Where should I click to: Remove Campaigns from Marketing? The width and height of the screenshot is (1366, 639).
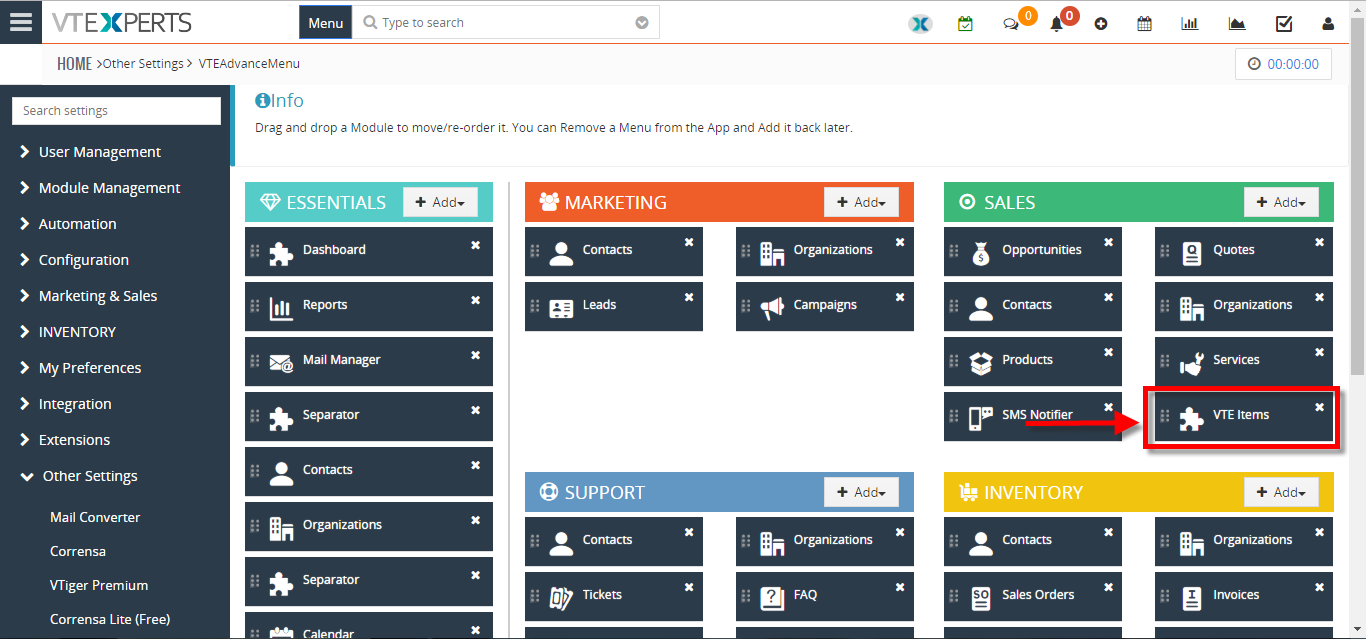click(x=900, y=298)
